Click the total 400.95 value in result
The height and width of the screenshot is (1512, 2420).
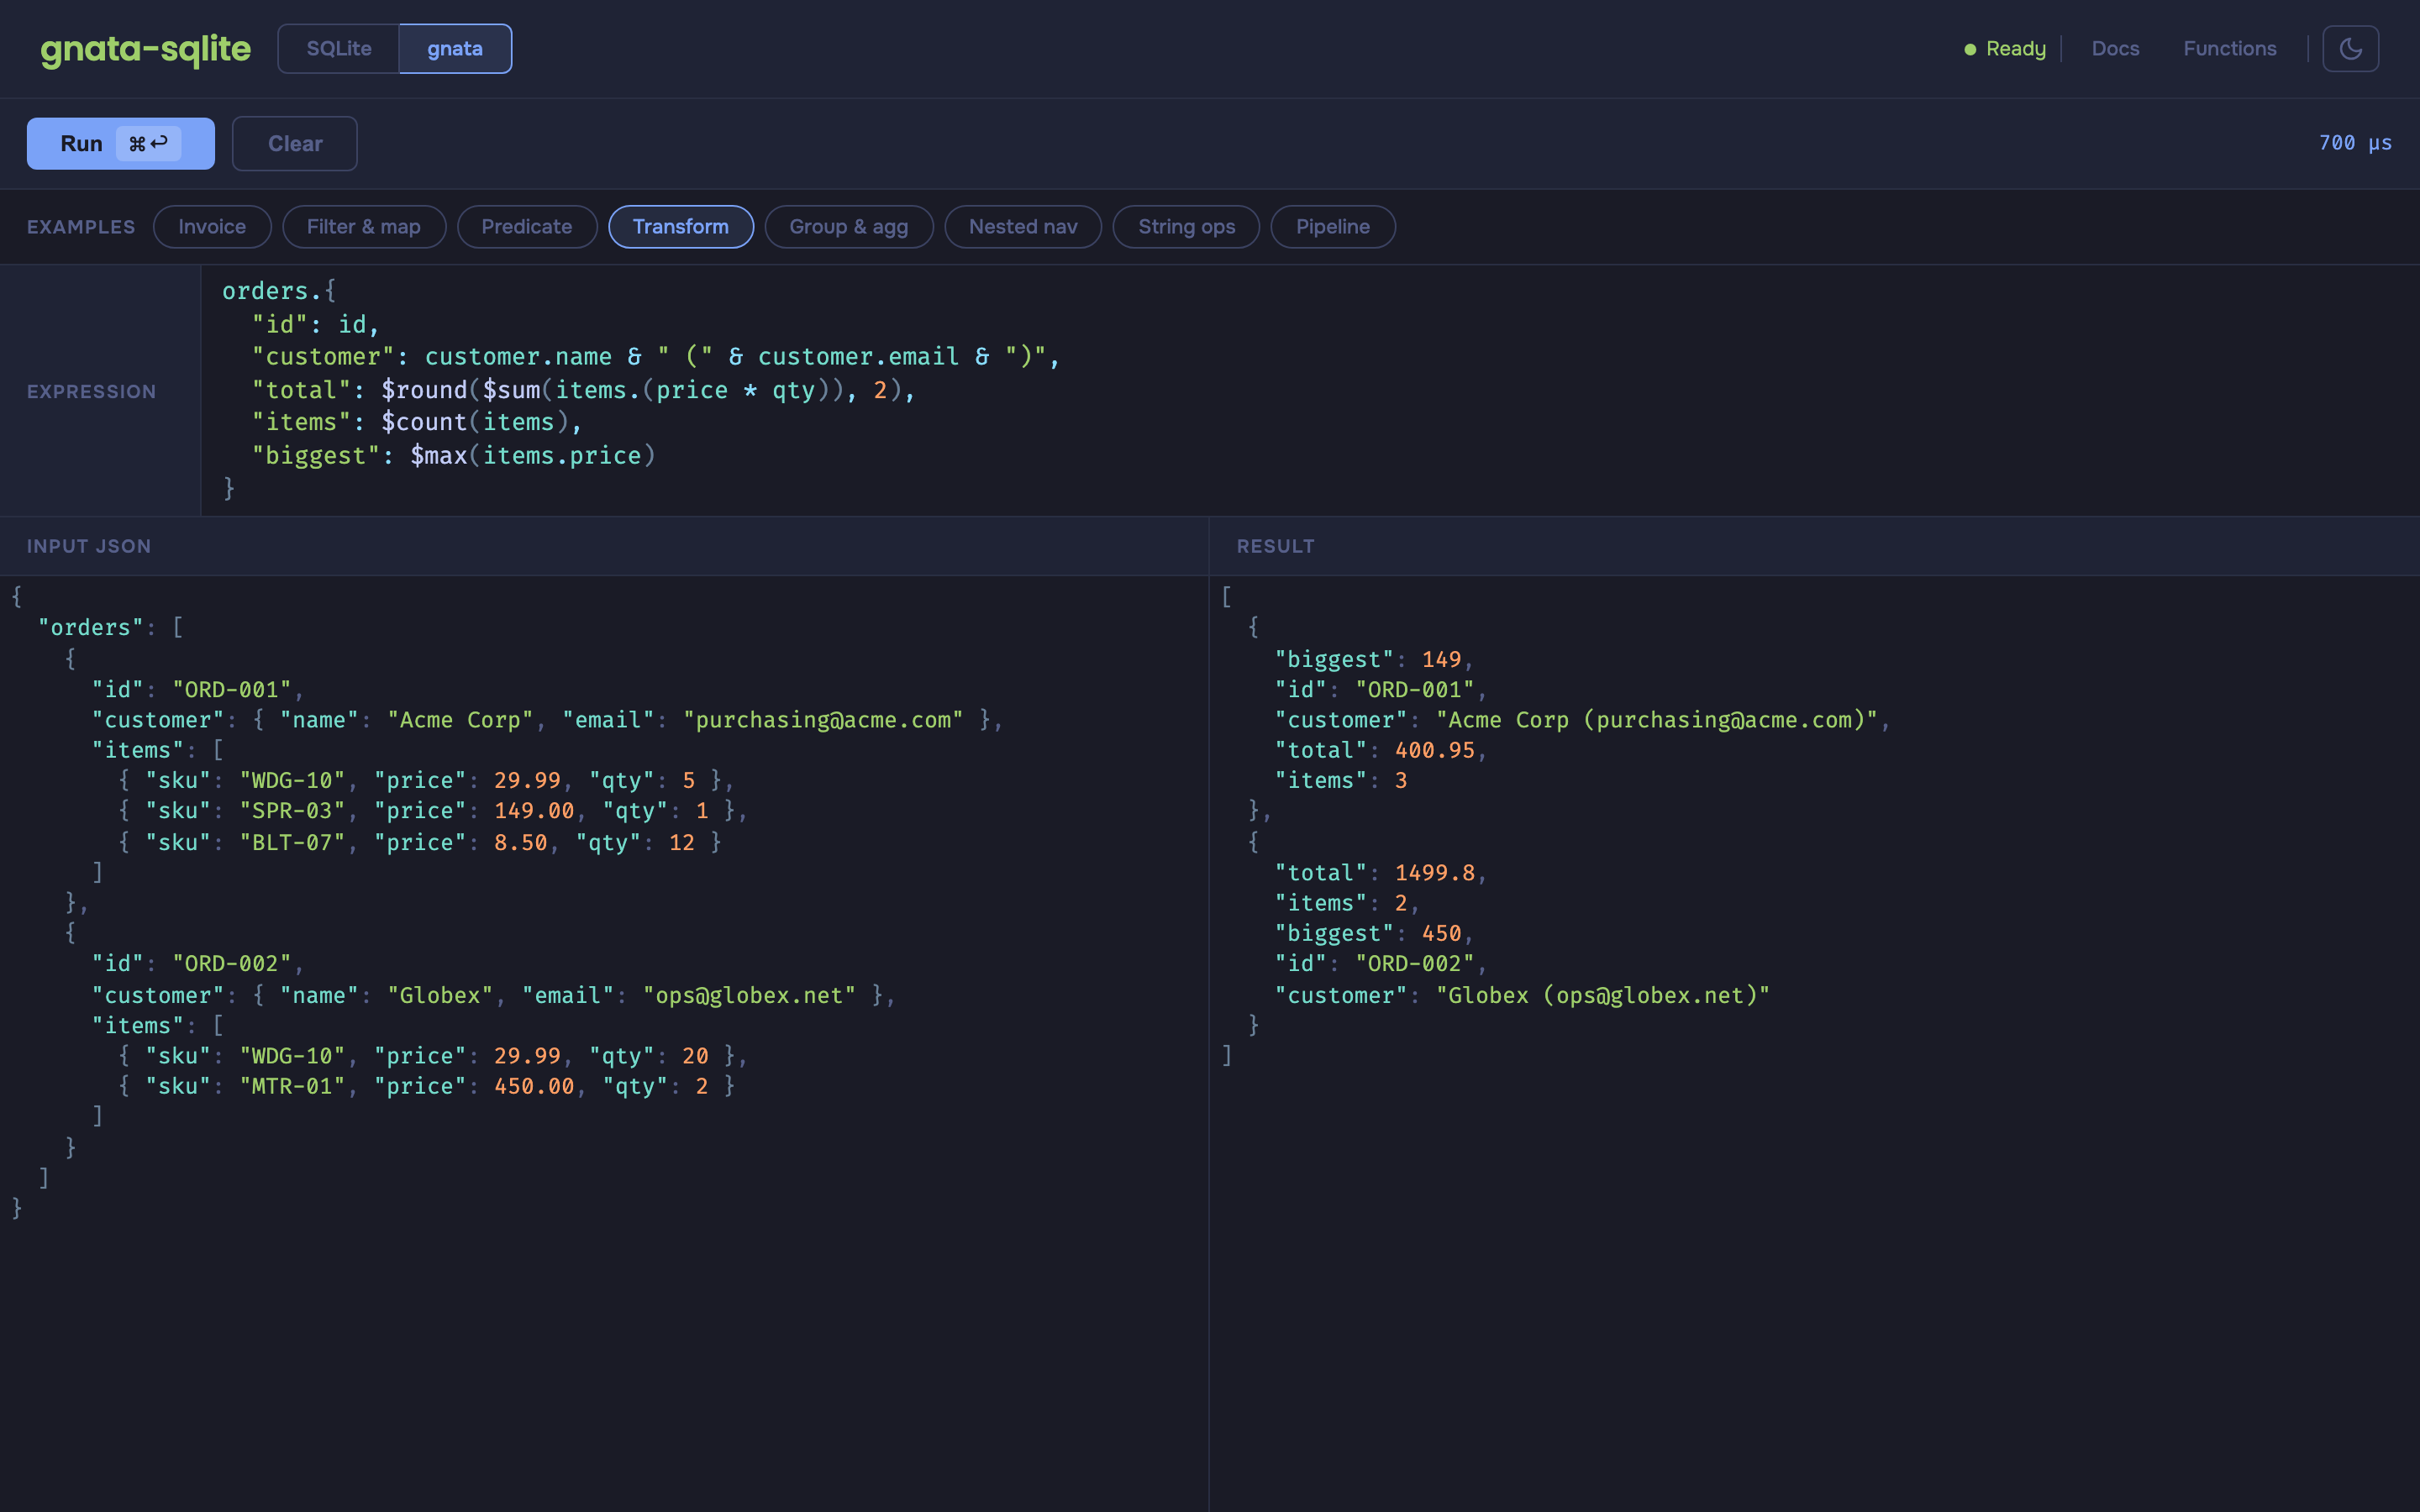click(x=1435, y=750)
